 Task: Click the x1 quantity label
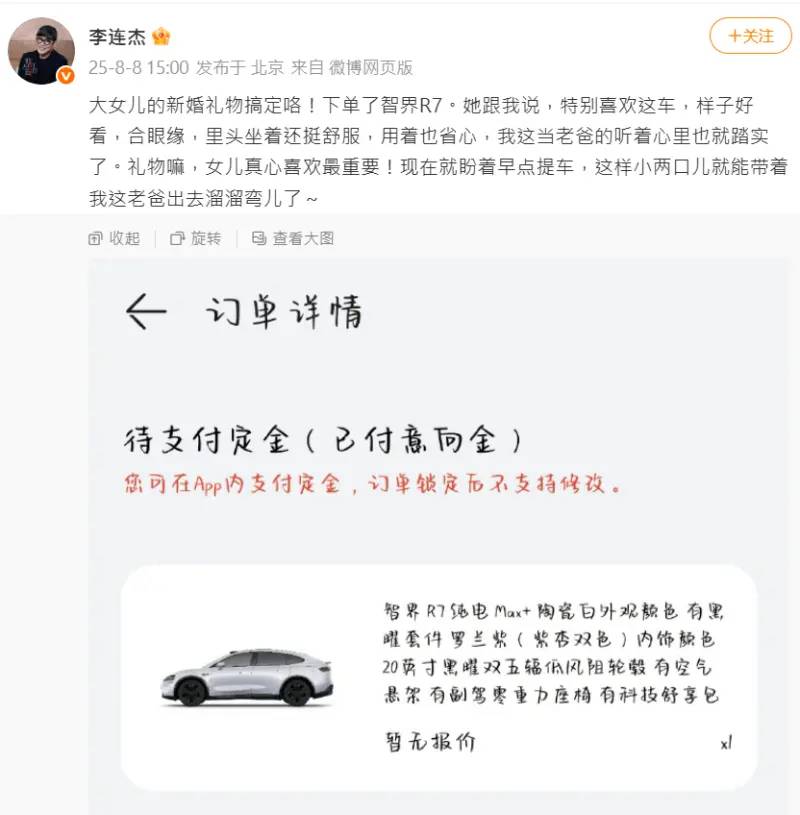(x=726, y=744)
